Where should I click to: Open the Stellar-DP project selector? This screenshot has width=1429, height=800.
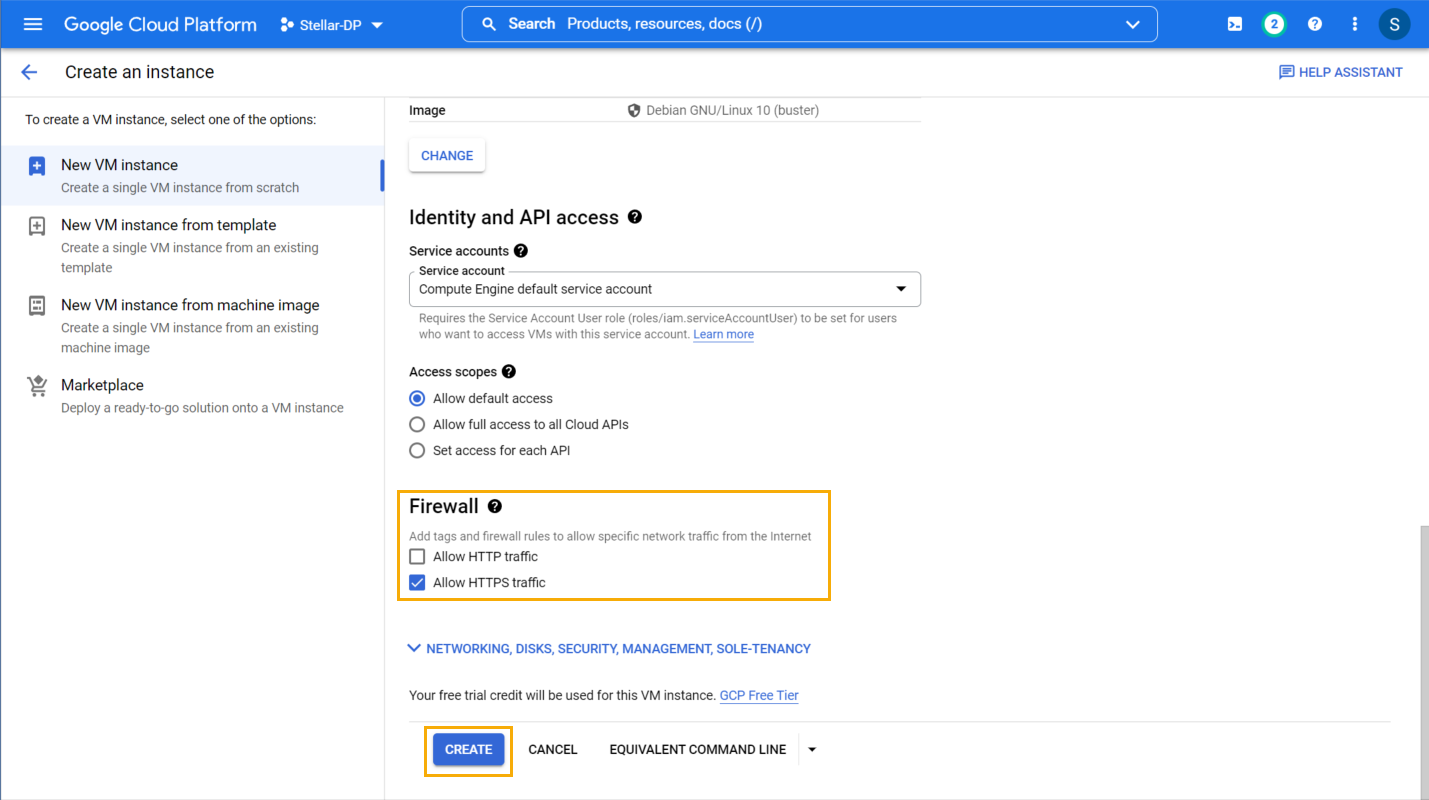coord(332,25)
